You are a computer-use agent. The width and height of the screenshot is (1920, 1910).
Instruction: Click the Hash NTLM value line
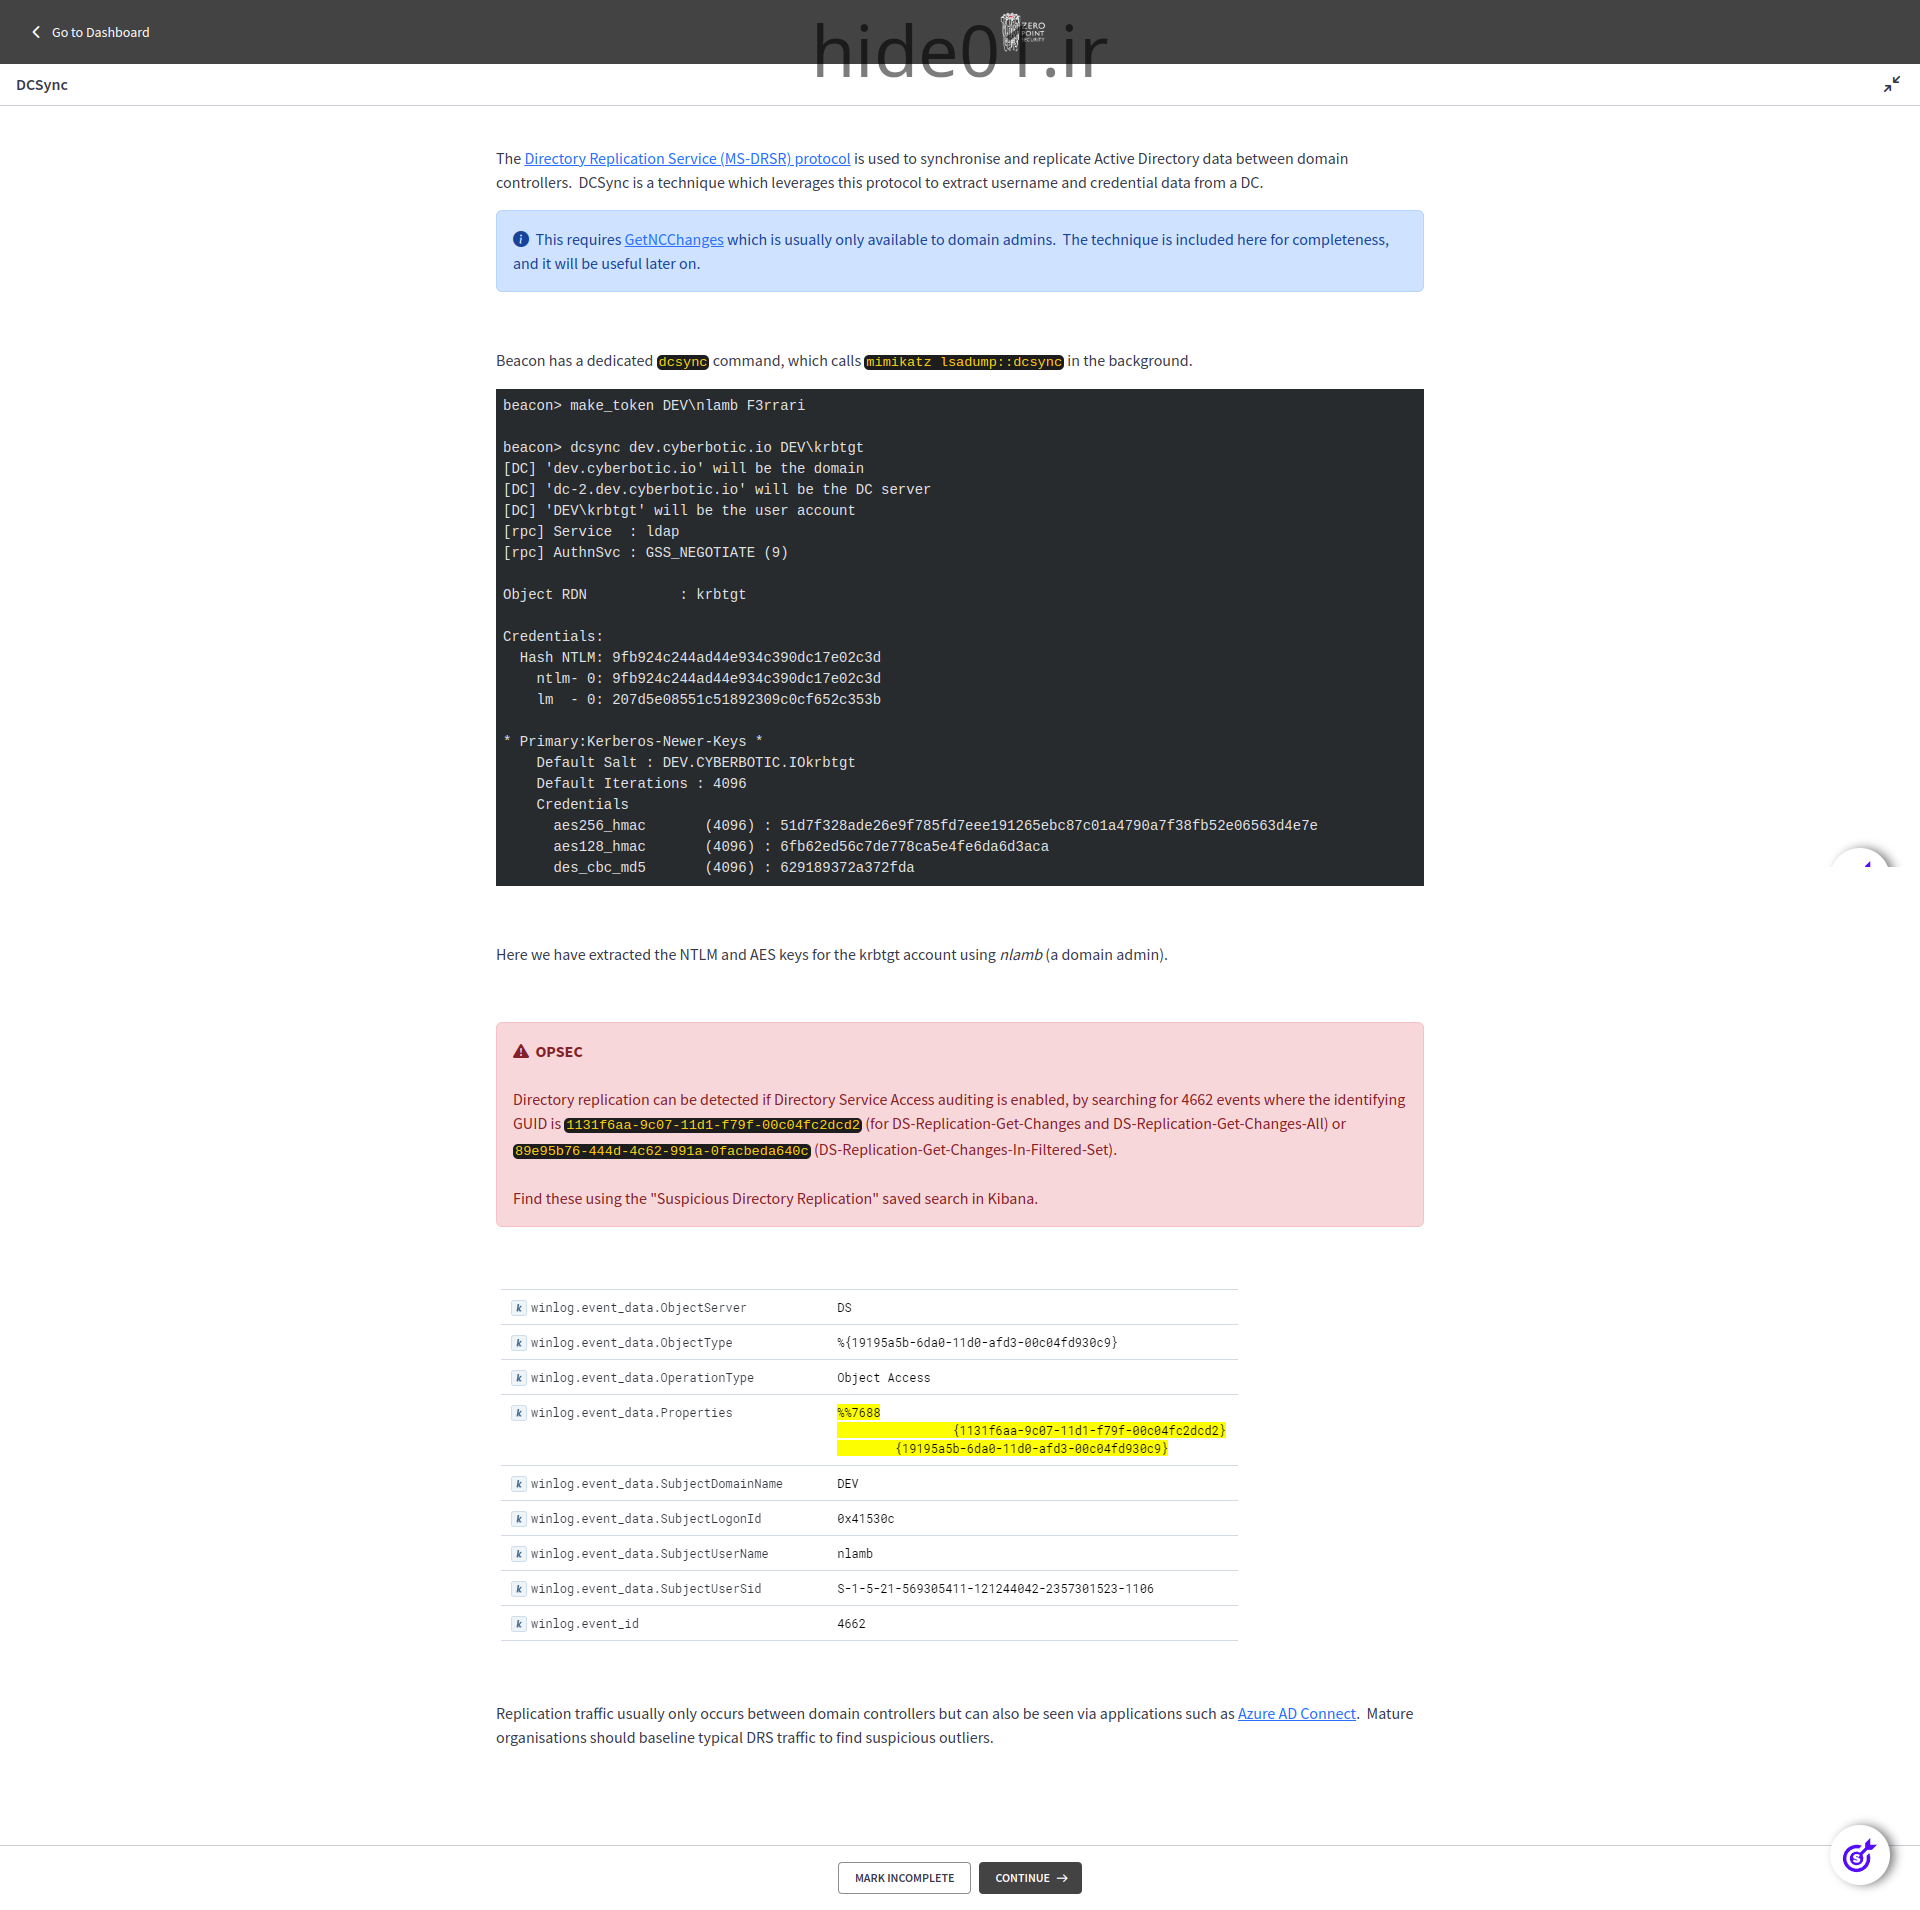[x=700, y=658]
